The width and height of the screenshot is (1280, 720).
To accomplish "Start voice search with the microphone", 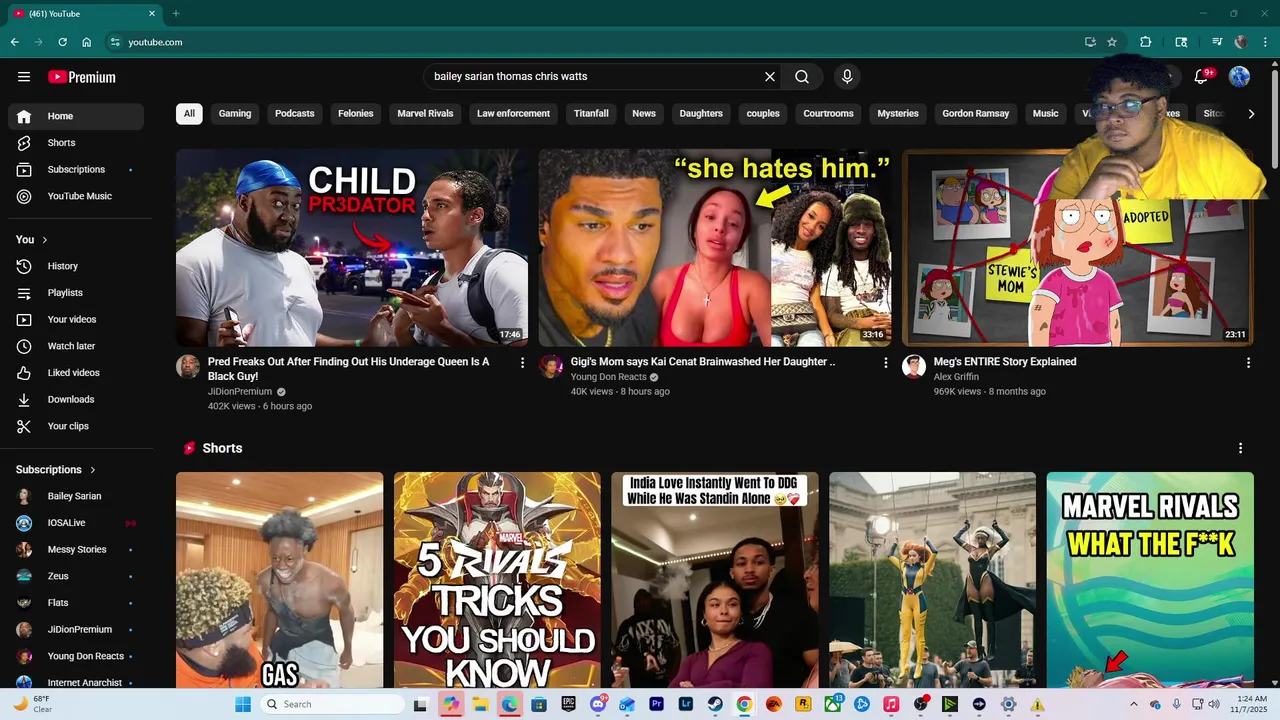I will 847,77.
